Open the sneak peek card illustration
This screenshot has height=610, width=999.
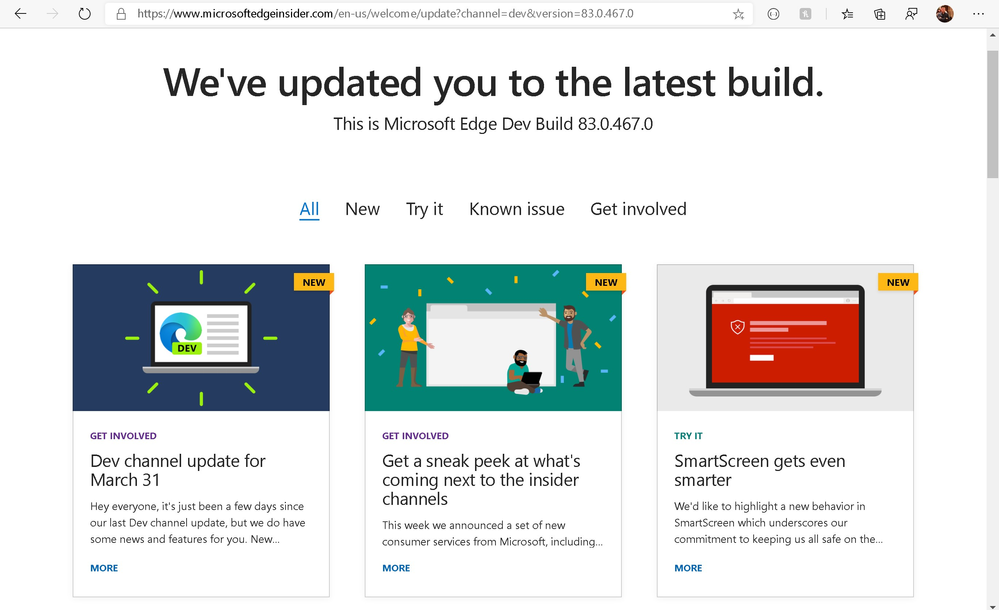493,338
